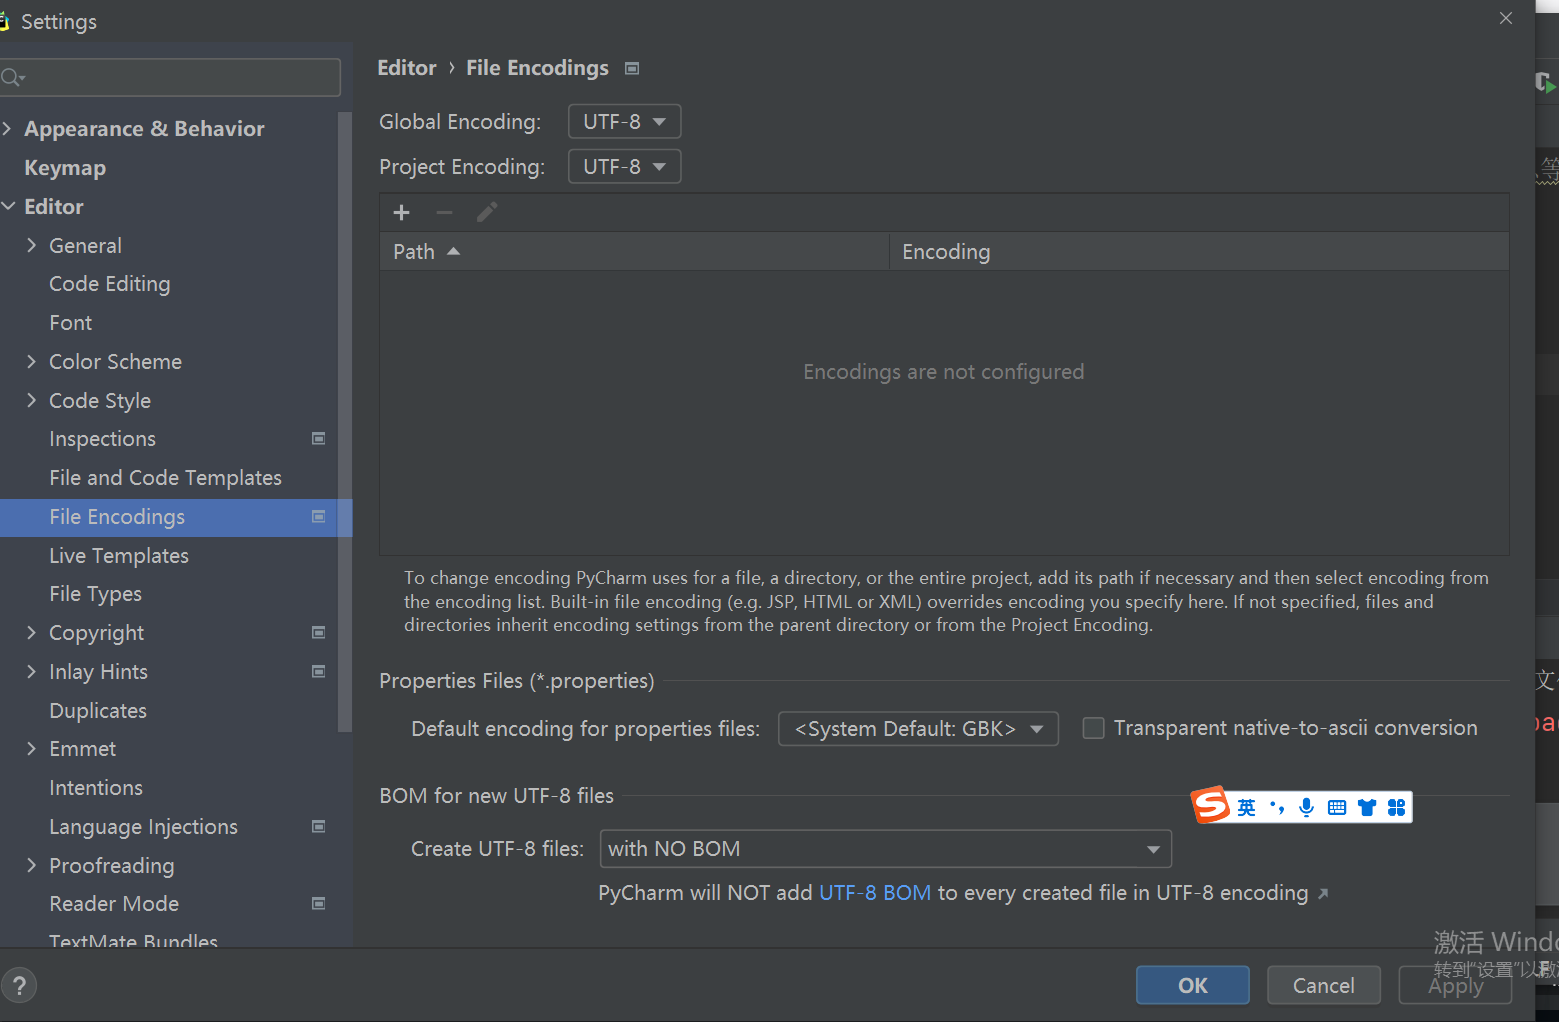
Task: Click project icon on Inspections row
Action: (x=319, y=438)
